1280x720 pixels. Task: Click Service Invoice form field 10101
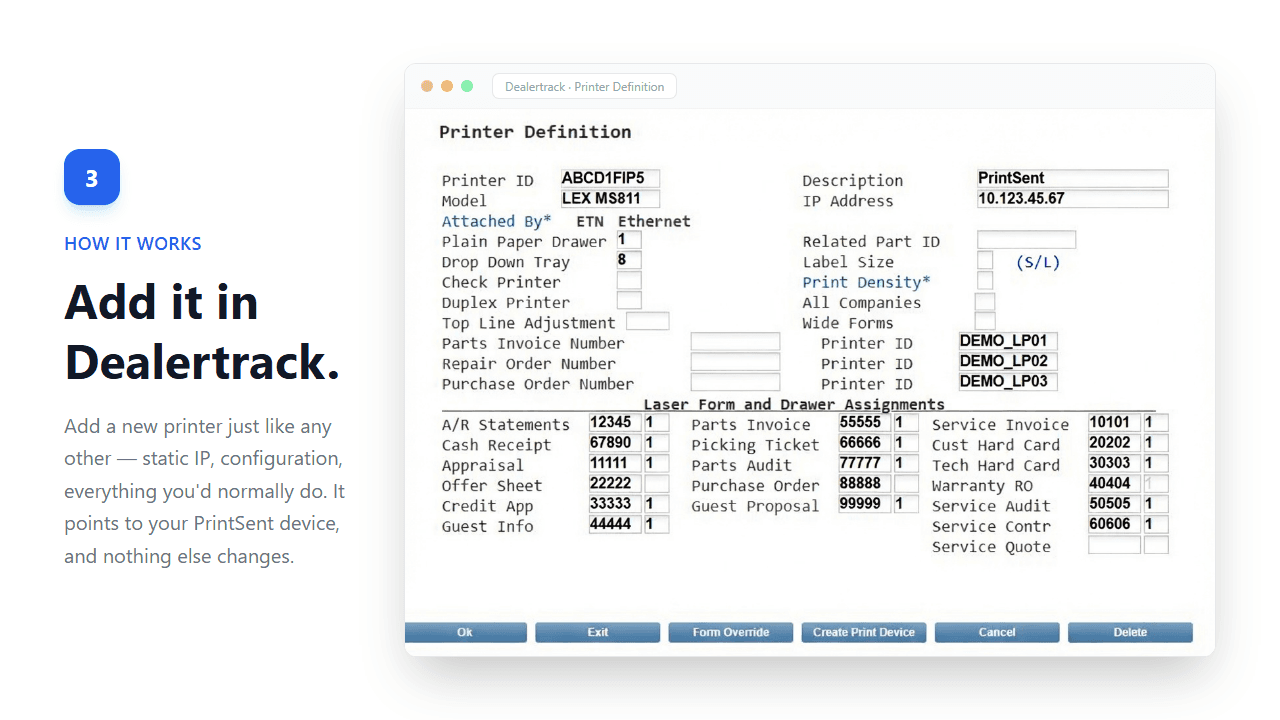(x=1114, y=423)
